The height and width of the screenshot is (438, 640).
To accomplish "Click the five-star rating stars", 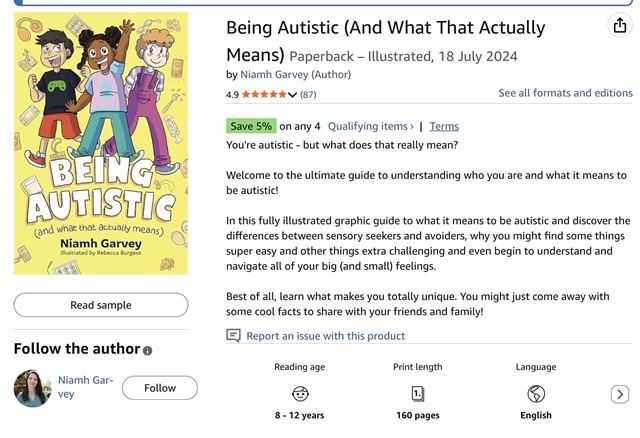I will [x=263, y=94].
